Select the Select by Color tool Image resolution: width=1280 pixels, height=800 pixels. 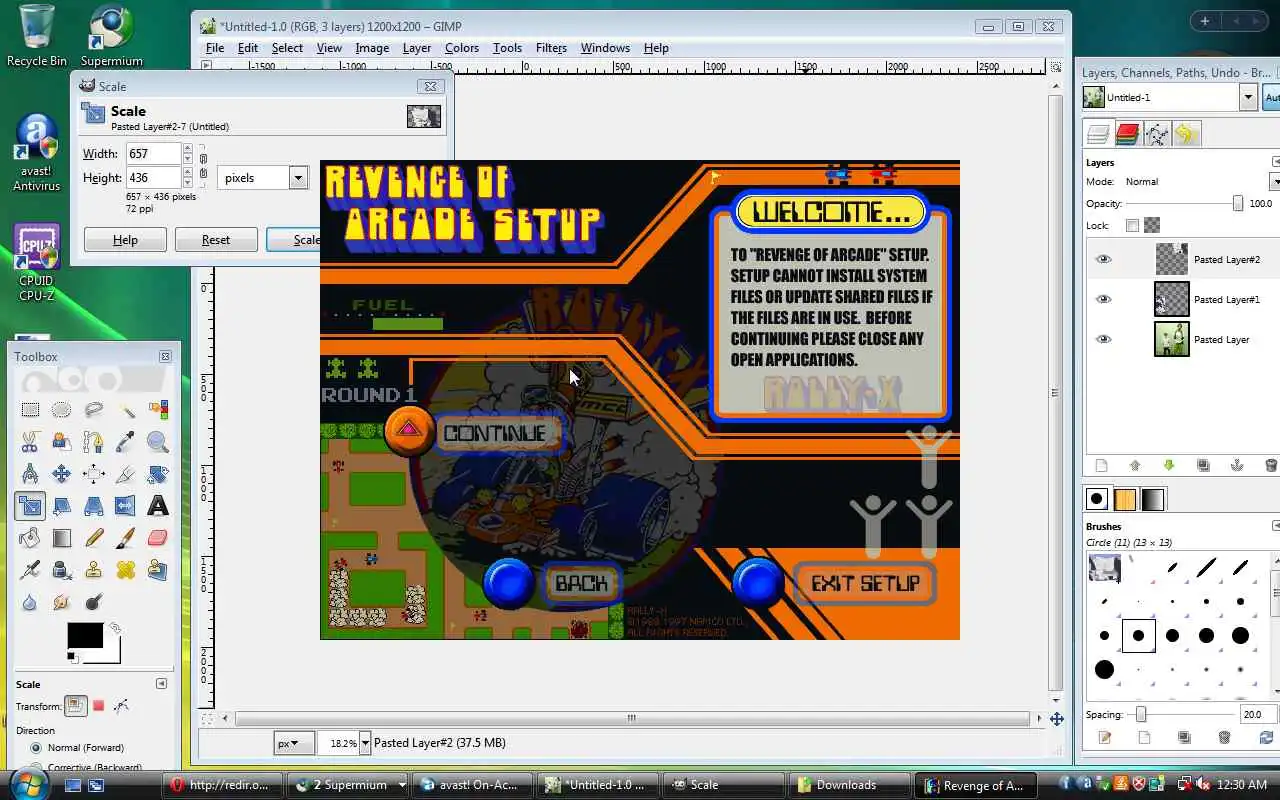(x=158, y=410)
